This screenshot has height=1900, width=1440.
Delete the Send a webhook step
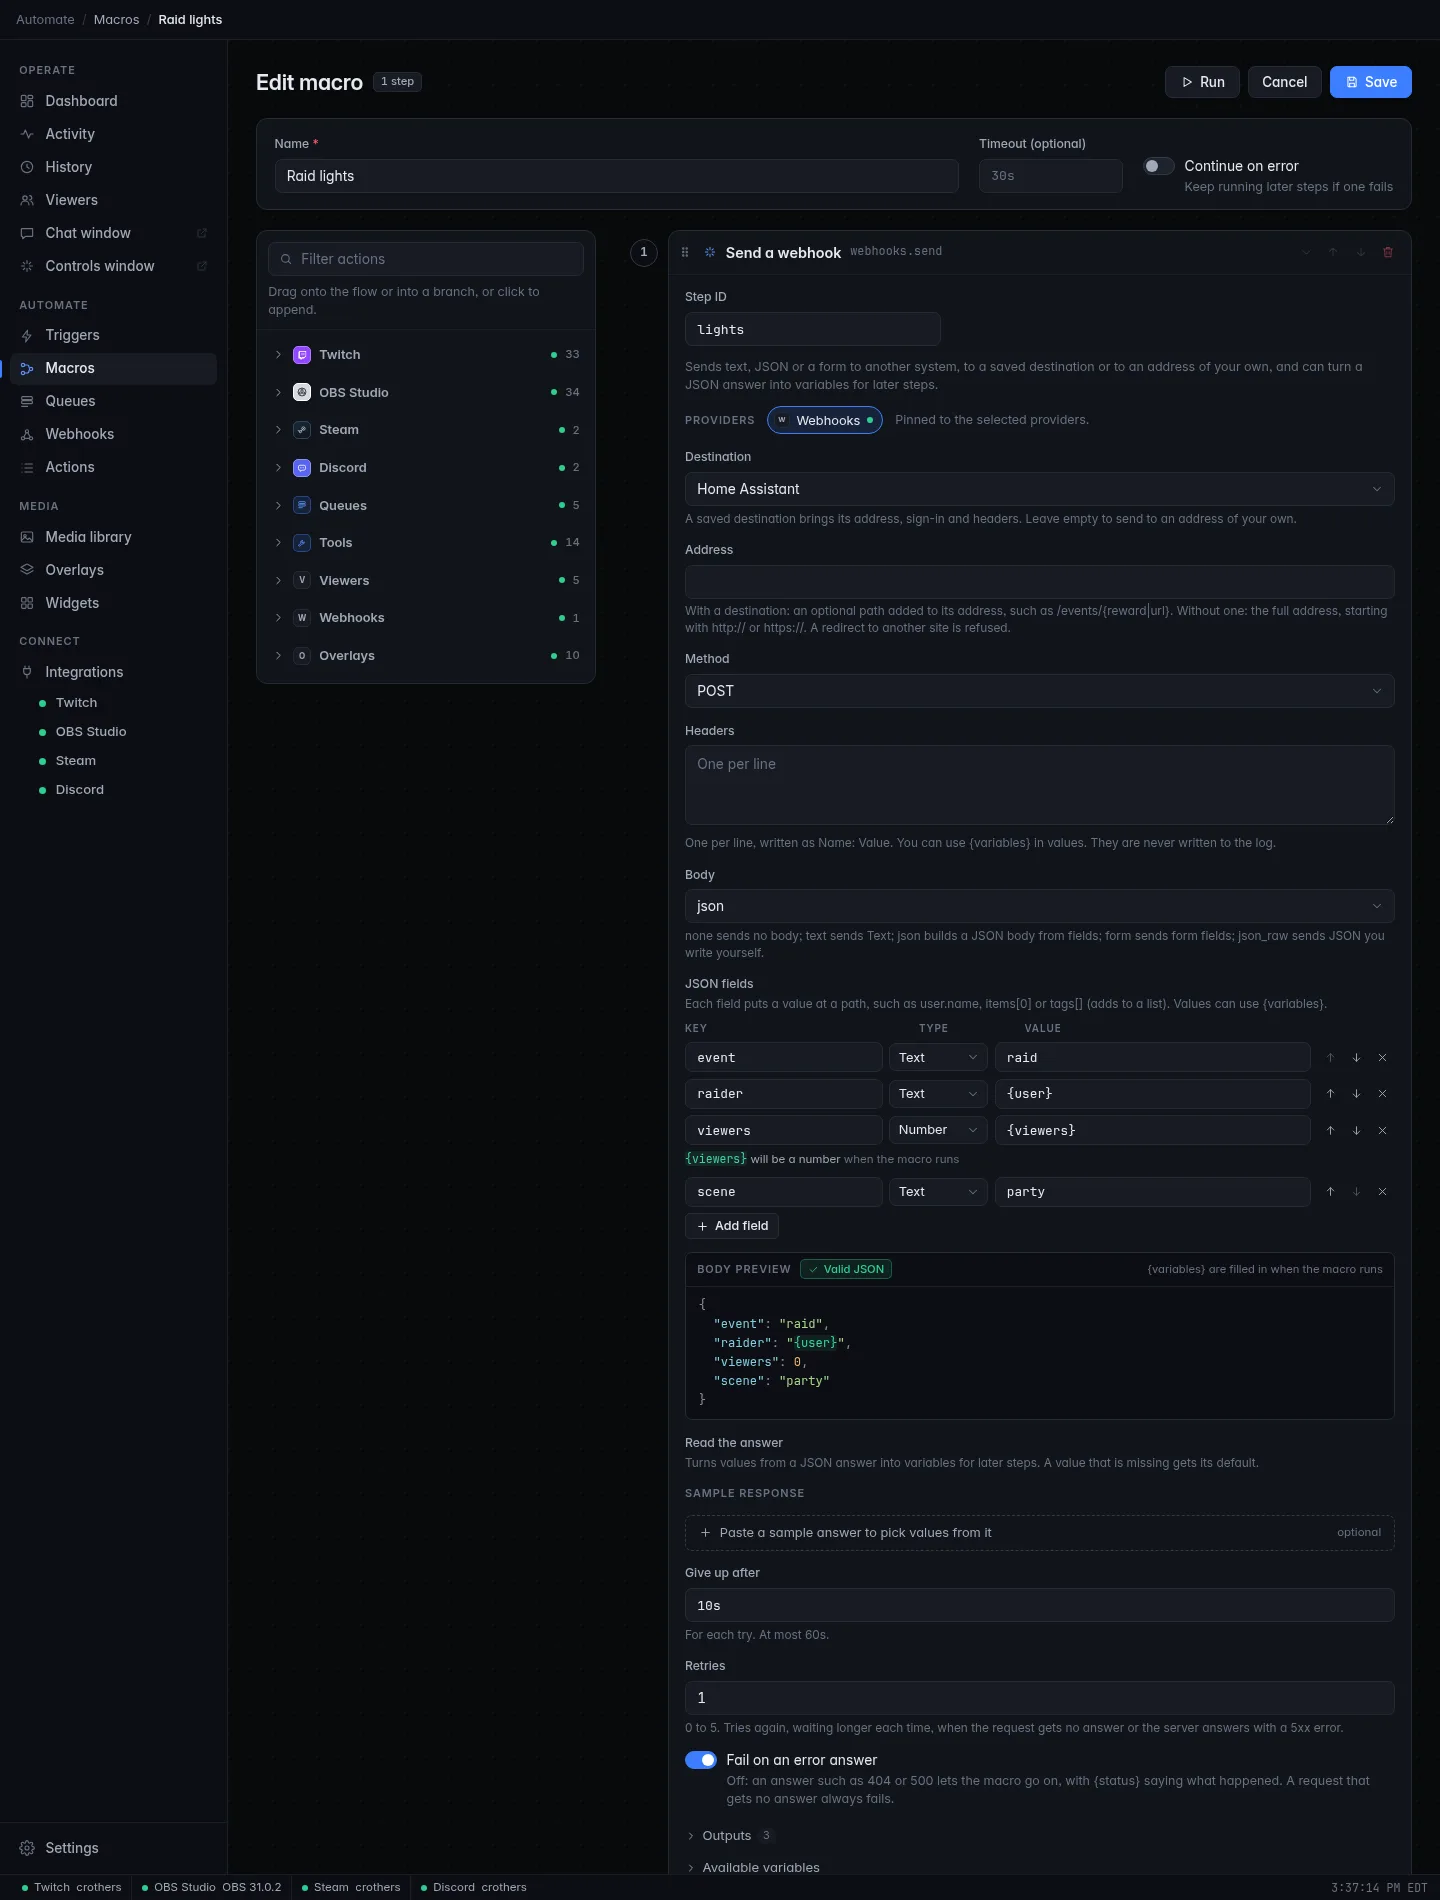(x=1388, y=252)
